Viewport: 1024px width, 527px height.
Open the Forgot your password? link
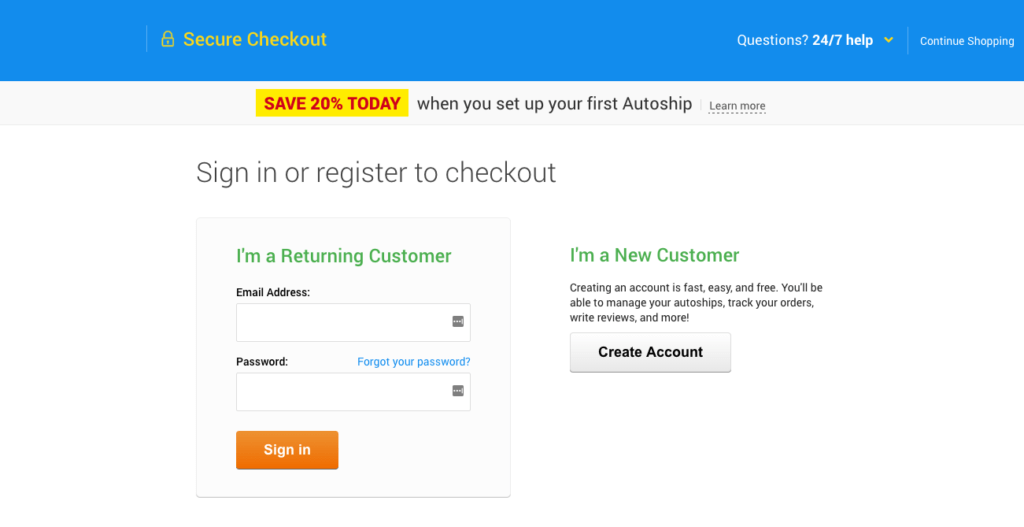413,362
